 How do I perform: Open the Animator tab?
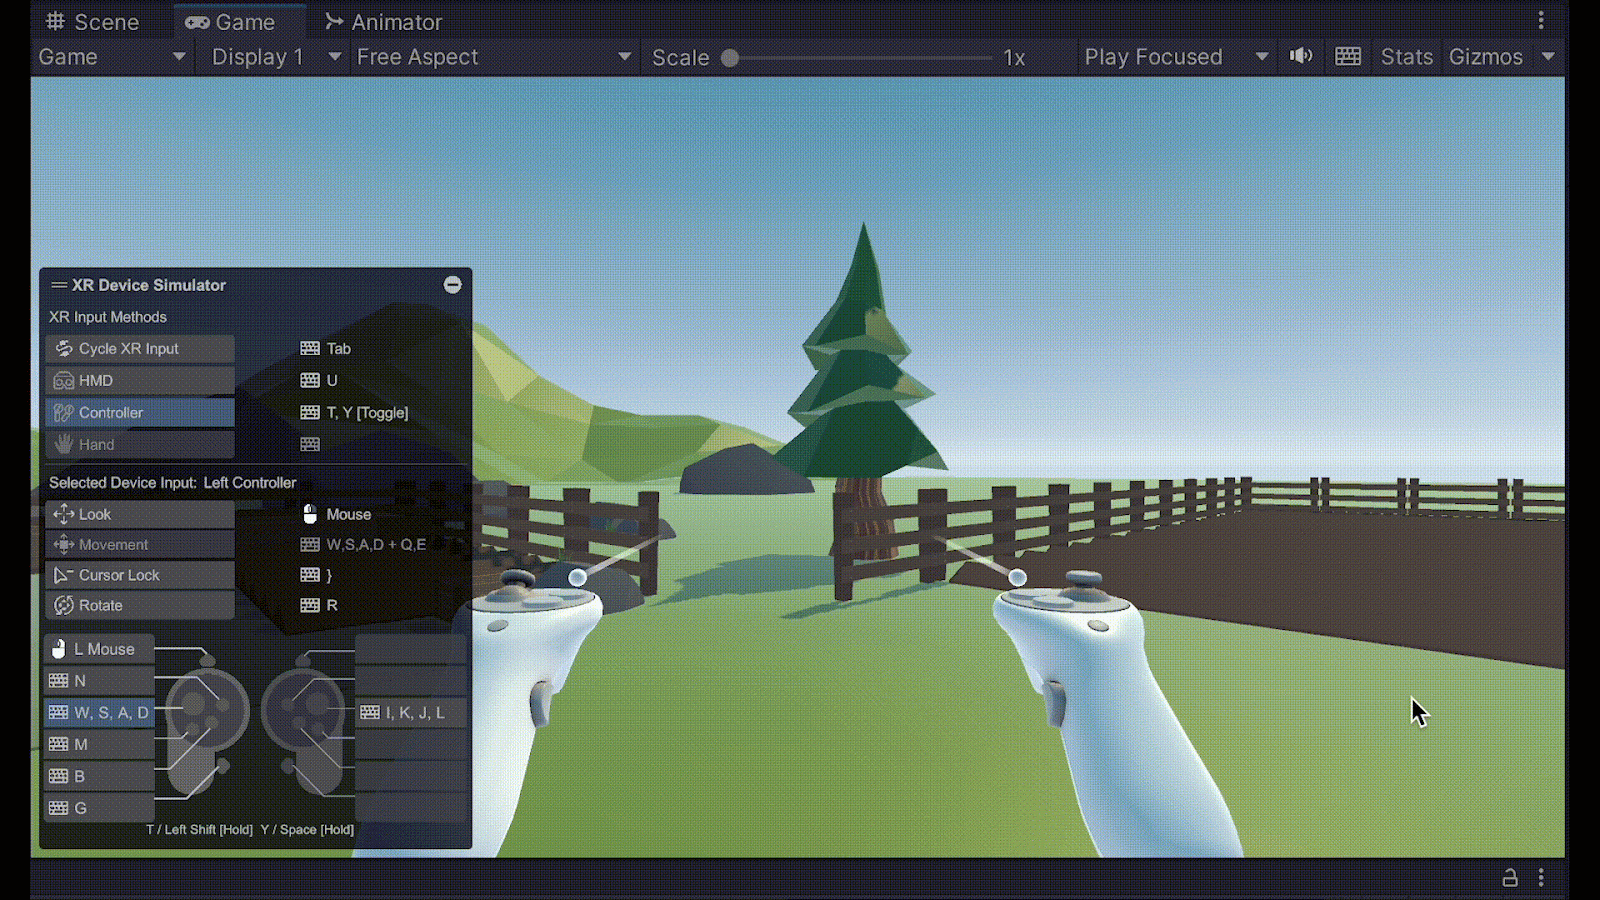click(384, 22)
